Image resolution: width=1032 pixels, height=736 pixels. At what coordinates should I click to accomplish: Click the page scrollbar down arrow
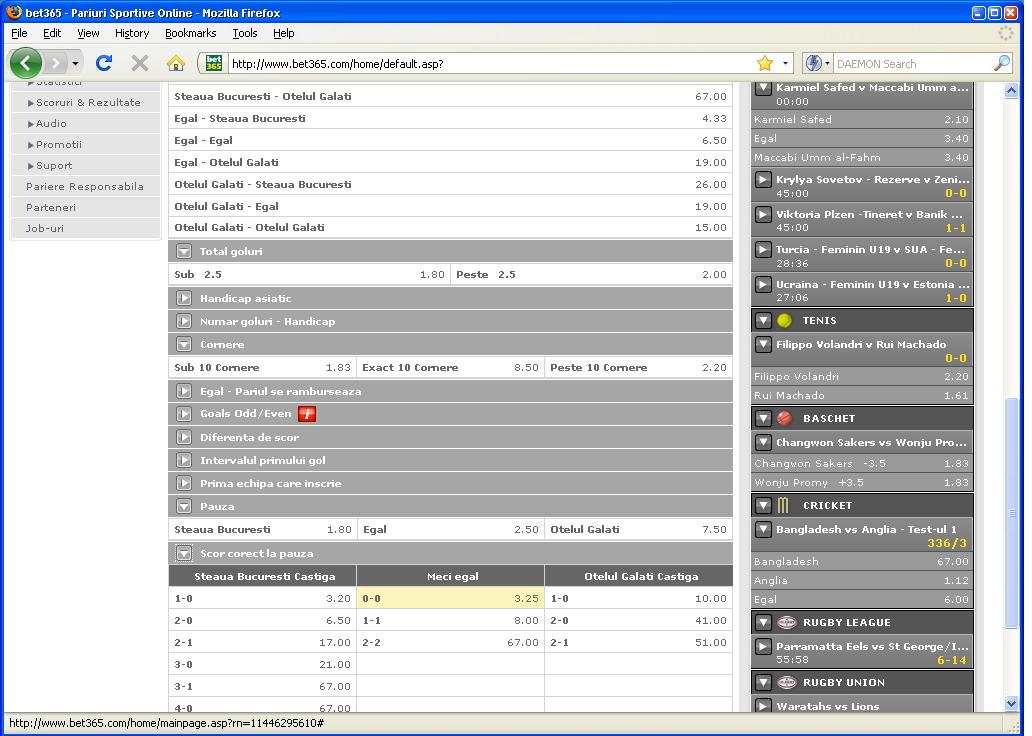click(x=1012, y=703)
